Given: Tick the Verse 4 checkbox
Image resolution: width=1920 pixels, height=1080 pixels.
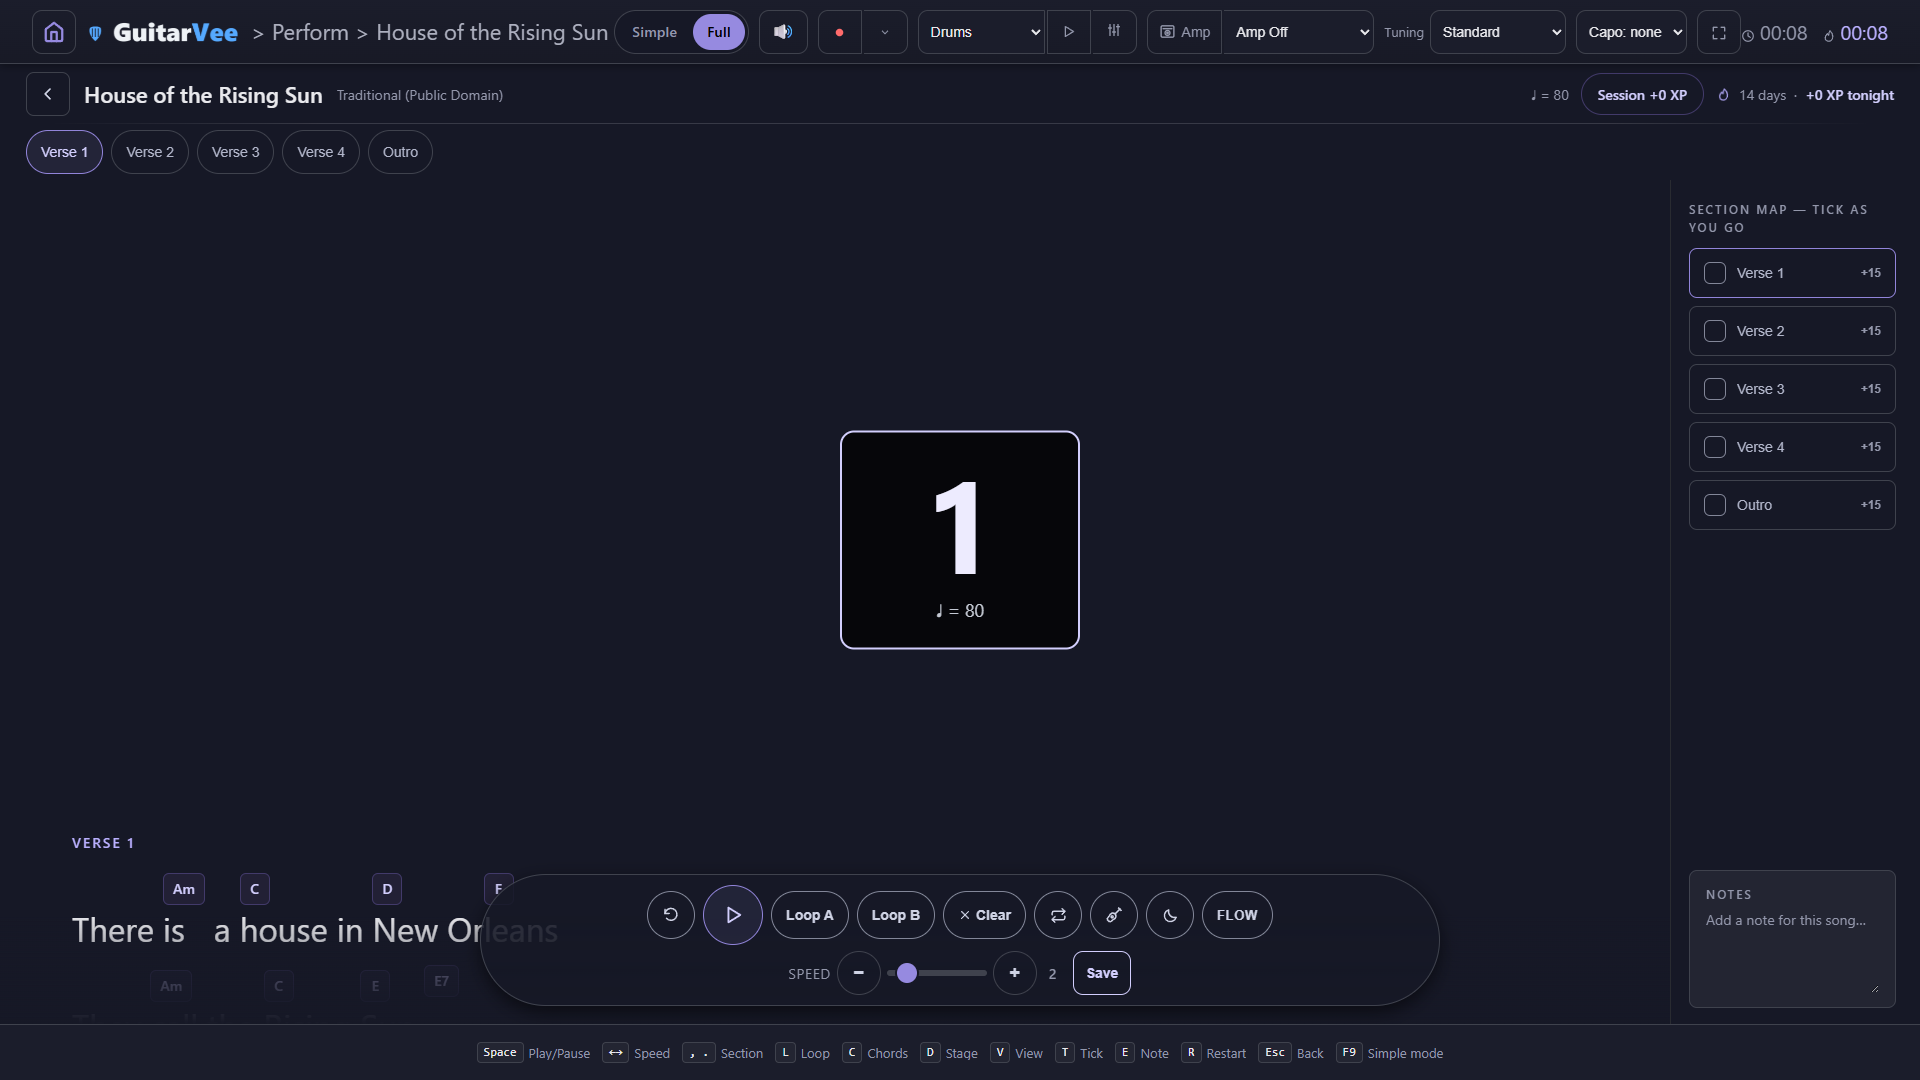Looking at the screenshot, I should tap(1715, 447).
